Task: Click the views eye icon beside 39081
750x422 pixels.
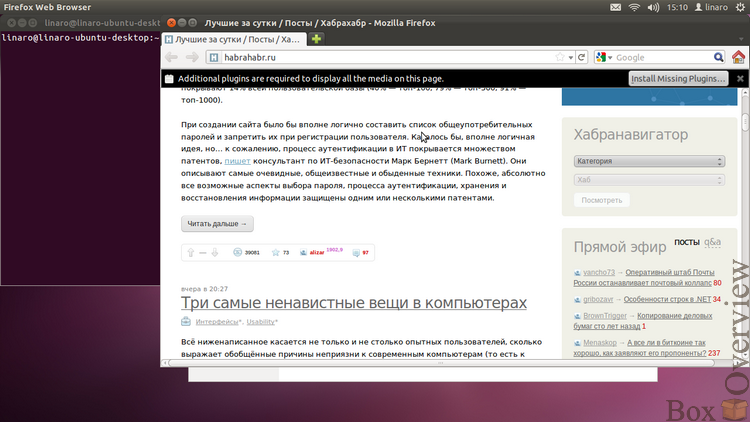Action: pos(237,252)
